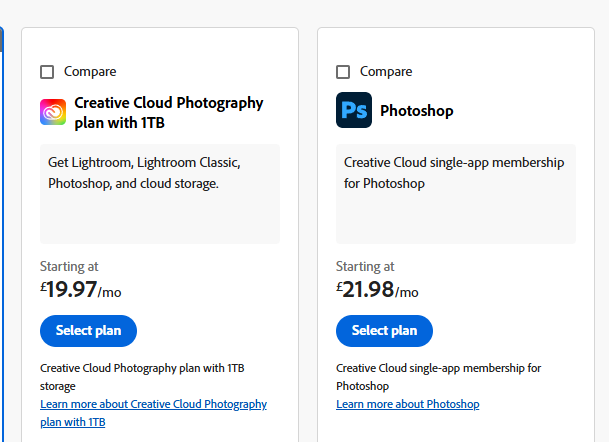Click the Creative Cloud rainbow logo icon
This screenshot has height=442, width=609.
(x=53, y=112)
